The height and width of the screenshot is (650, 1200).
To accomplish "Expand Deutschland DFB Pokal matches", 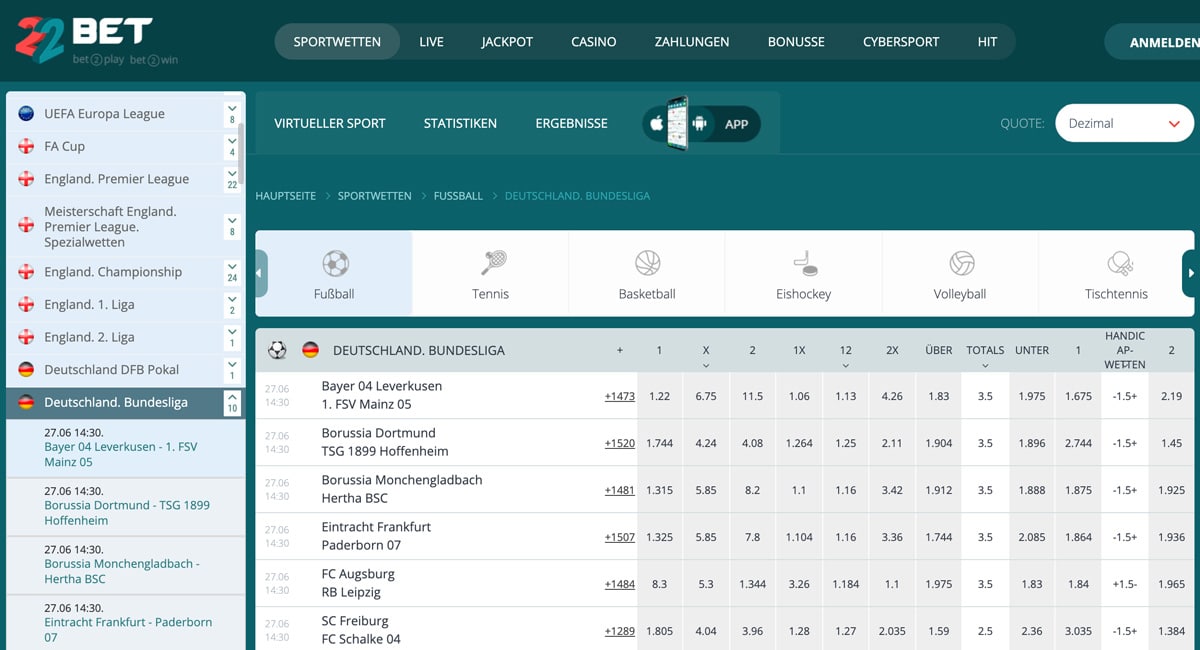I will pyautogui.click(x=232, y=369).
